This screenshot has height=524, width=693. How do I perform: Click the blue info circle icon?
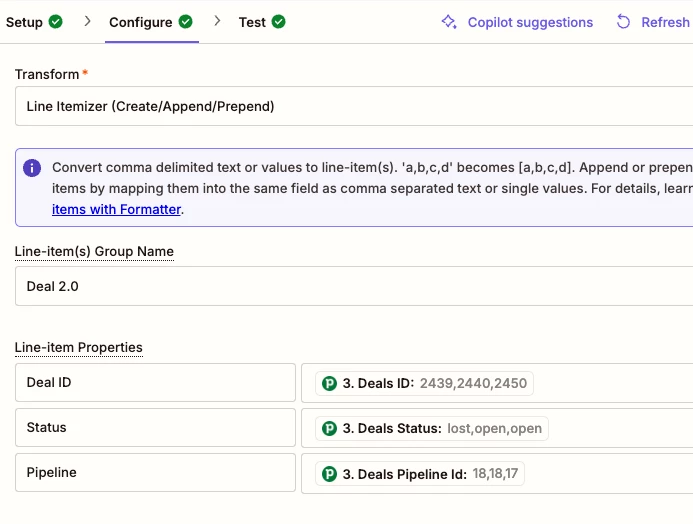(32, 168)
